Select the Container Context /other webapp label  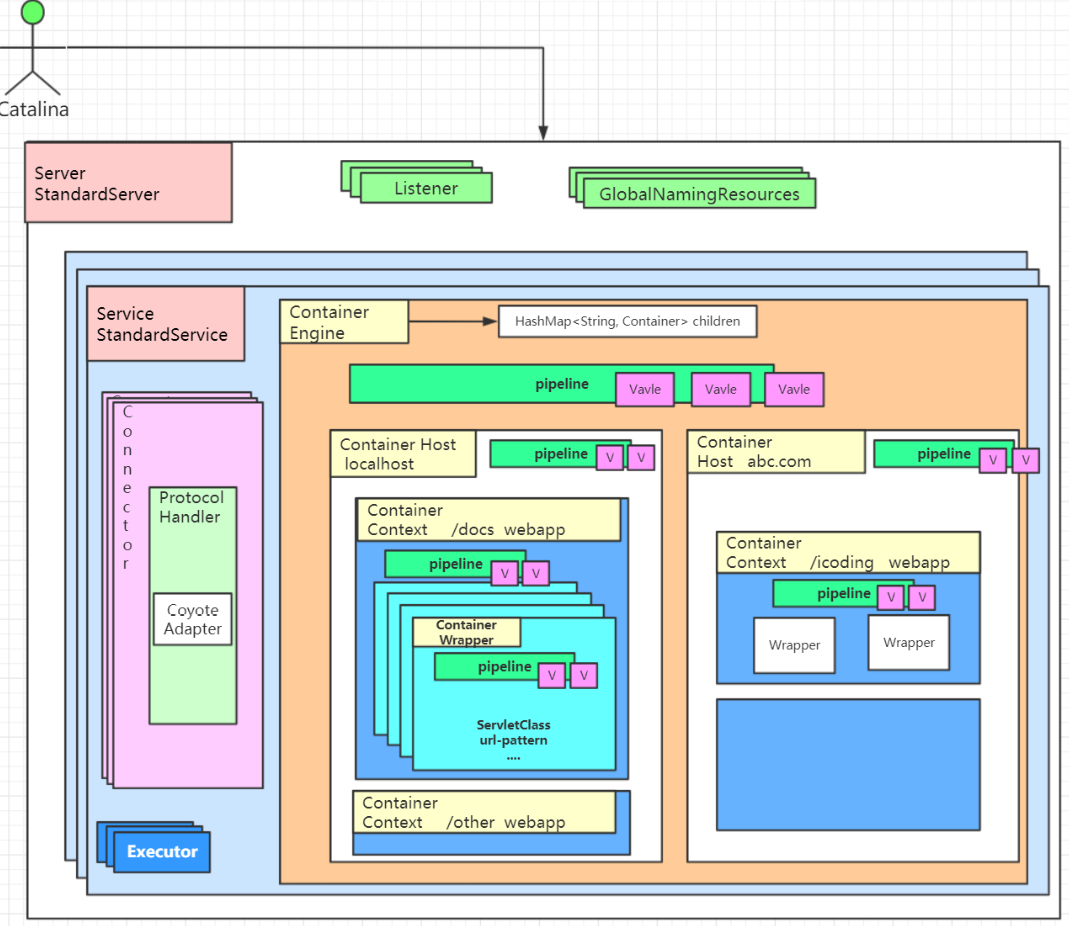coord(484,812)
